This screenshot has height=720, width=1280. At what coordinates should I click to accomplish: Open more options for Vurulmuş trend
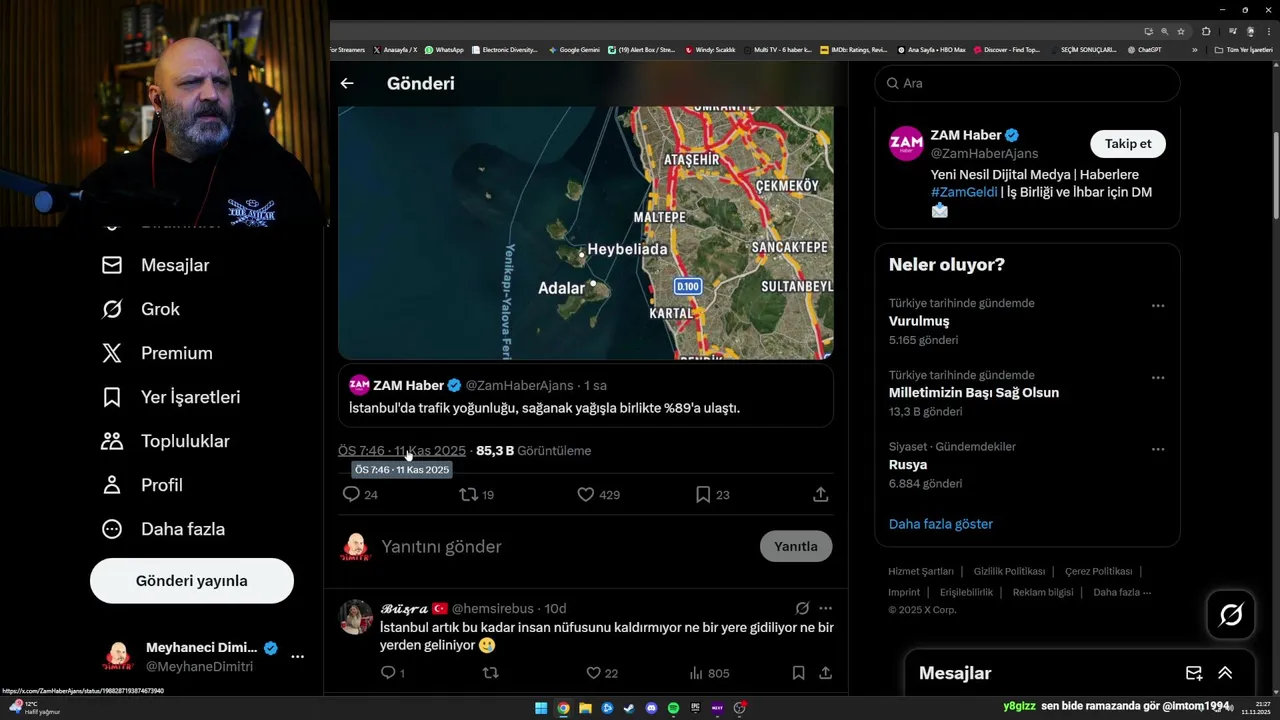[1158, 306]
